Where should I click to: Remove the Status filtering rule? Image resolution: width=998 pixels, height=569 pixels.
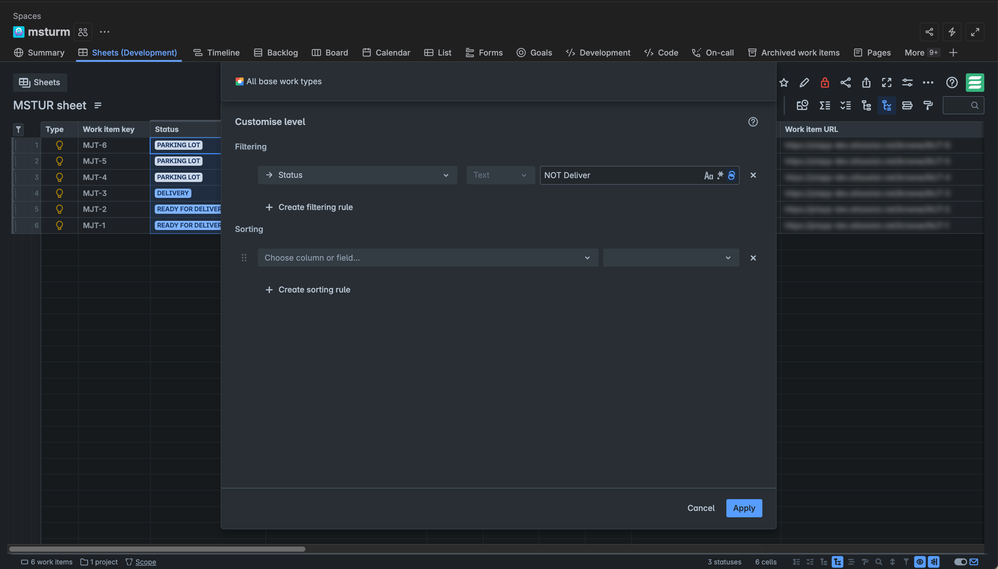point(753,175)
